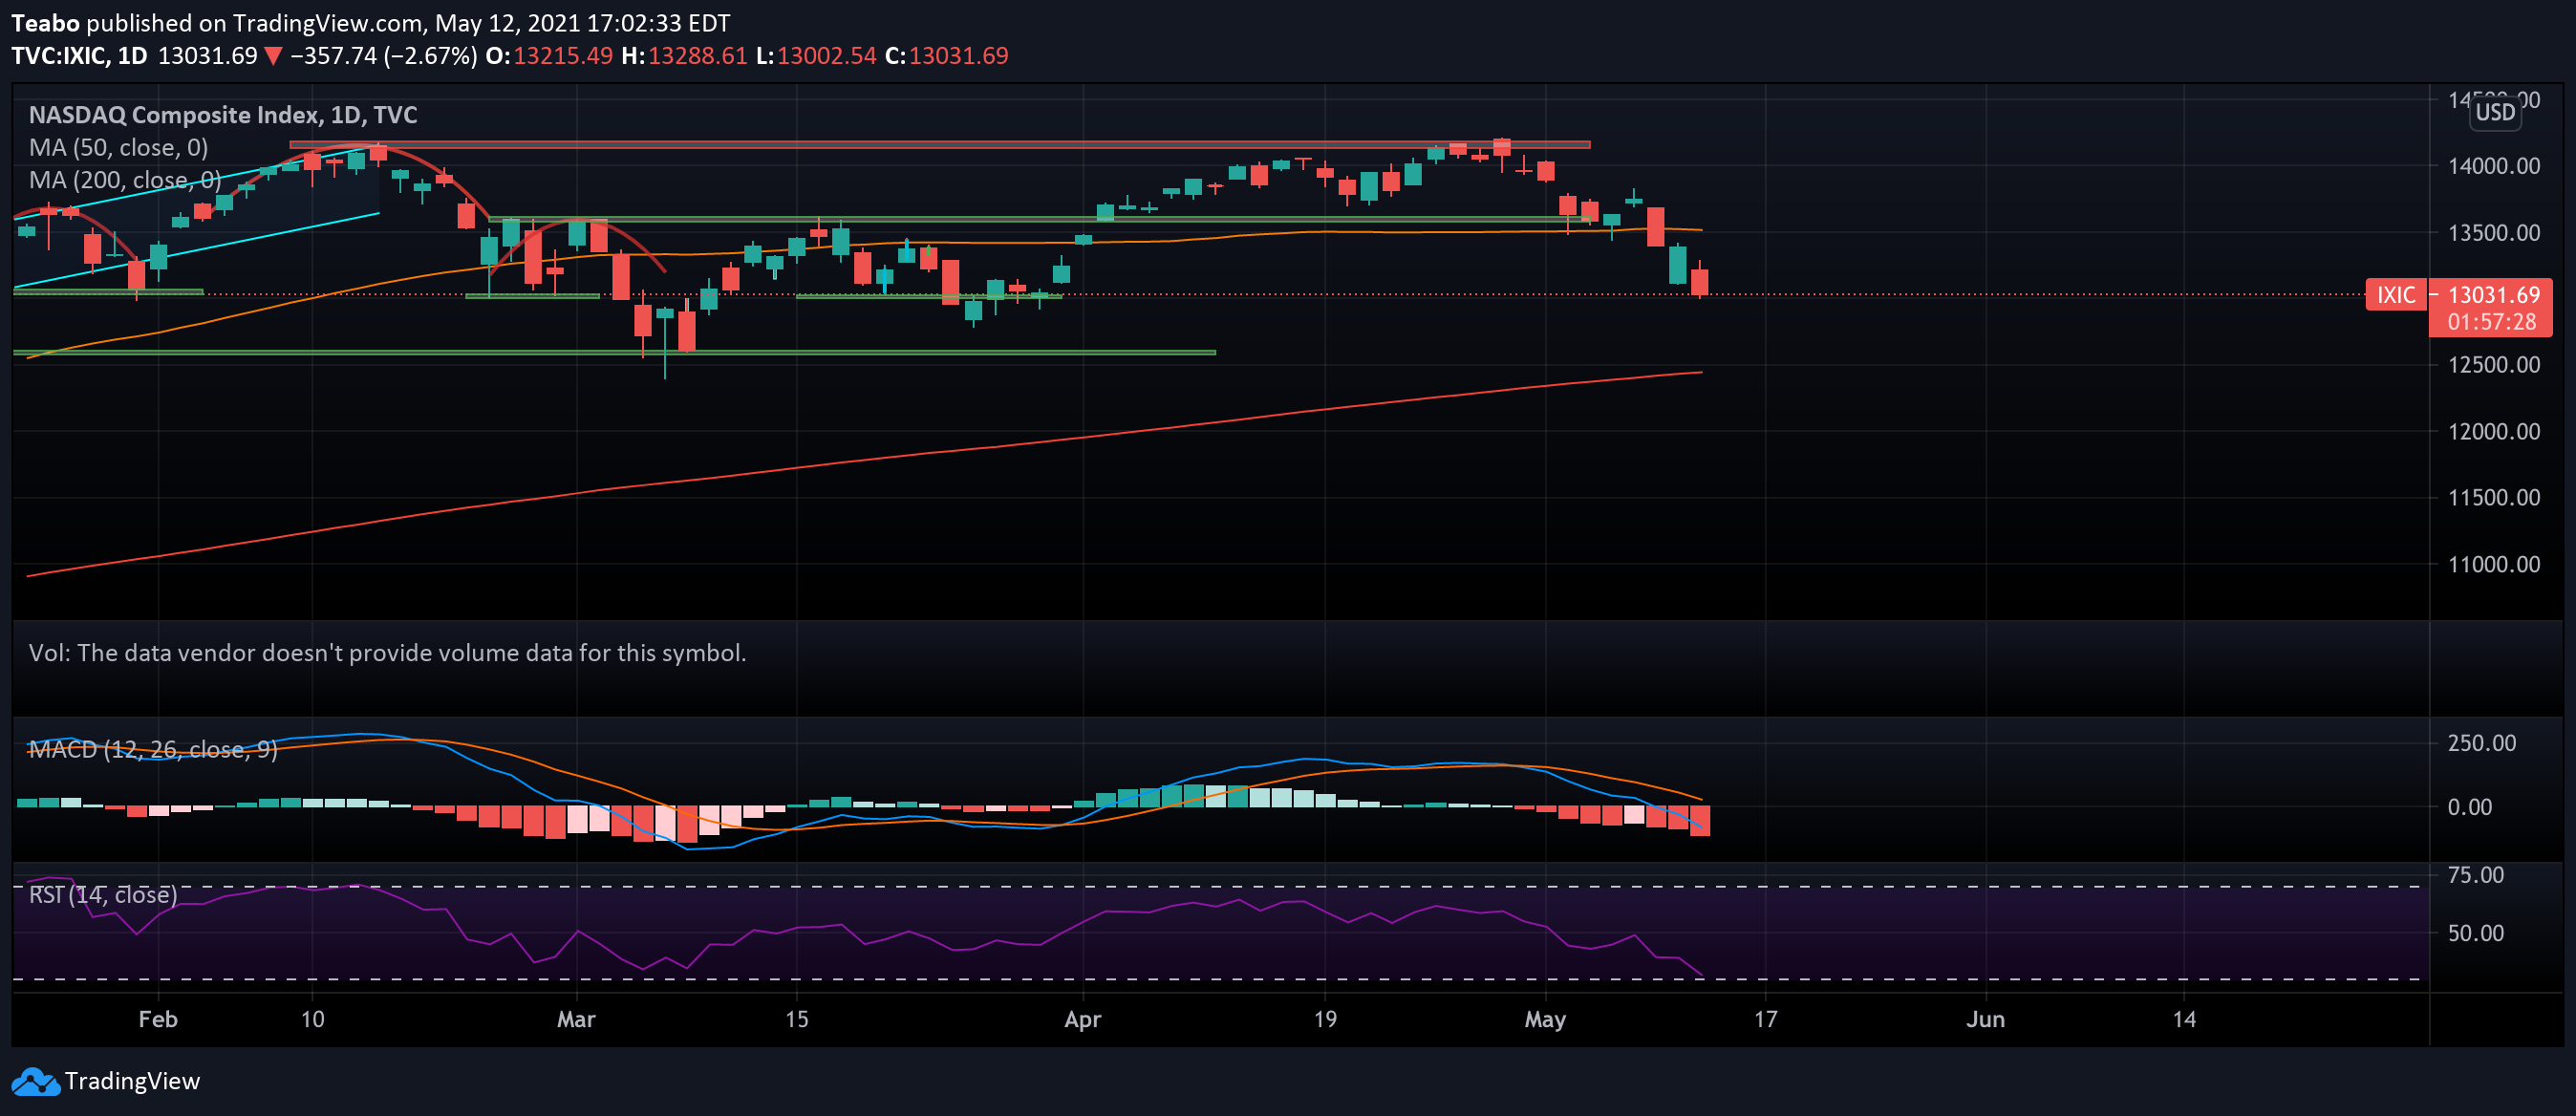The image size is (2576, 1116).
Task: Click the volume data unavailable message
Action: tap(387, 653)
